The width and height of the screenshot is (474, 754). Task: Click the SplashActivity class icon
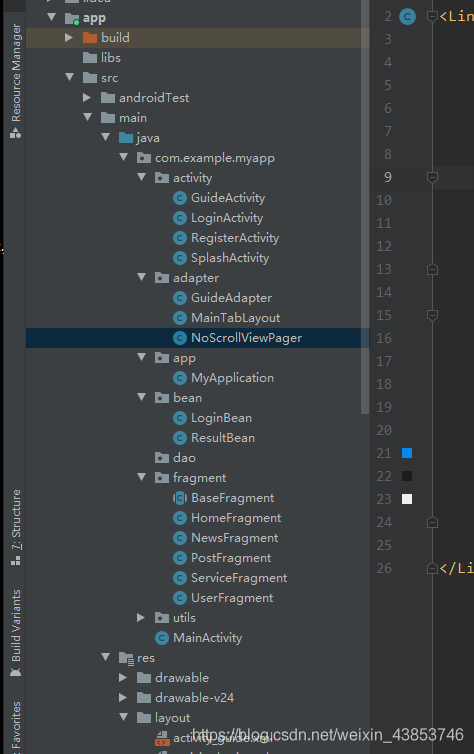click(180, 258)
